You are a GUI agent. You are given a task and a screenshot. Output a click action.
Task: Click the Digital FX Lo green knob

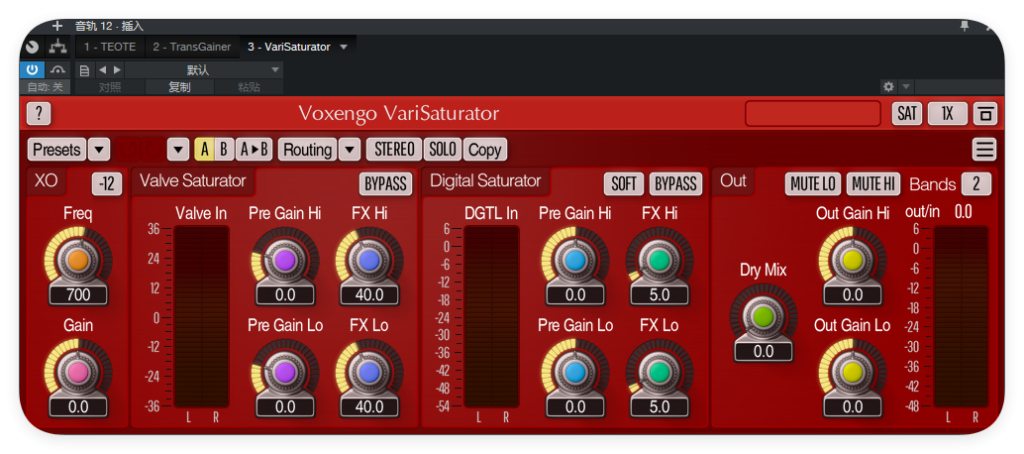(660, 372)
